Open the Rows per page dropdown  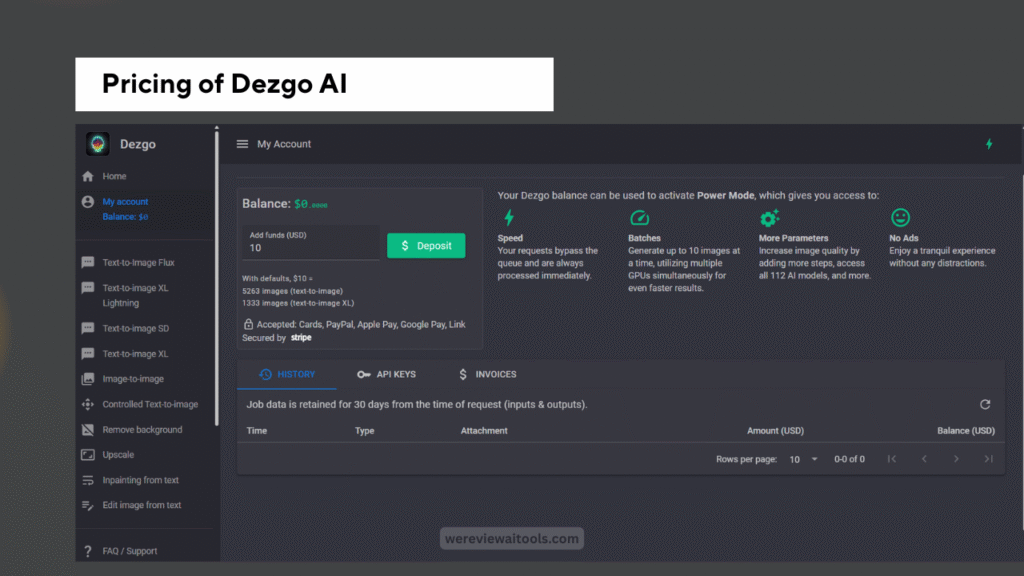(803, 459)
